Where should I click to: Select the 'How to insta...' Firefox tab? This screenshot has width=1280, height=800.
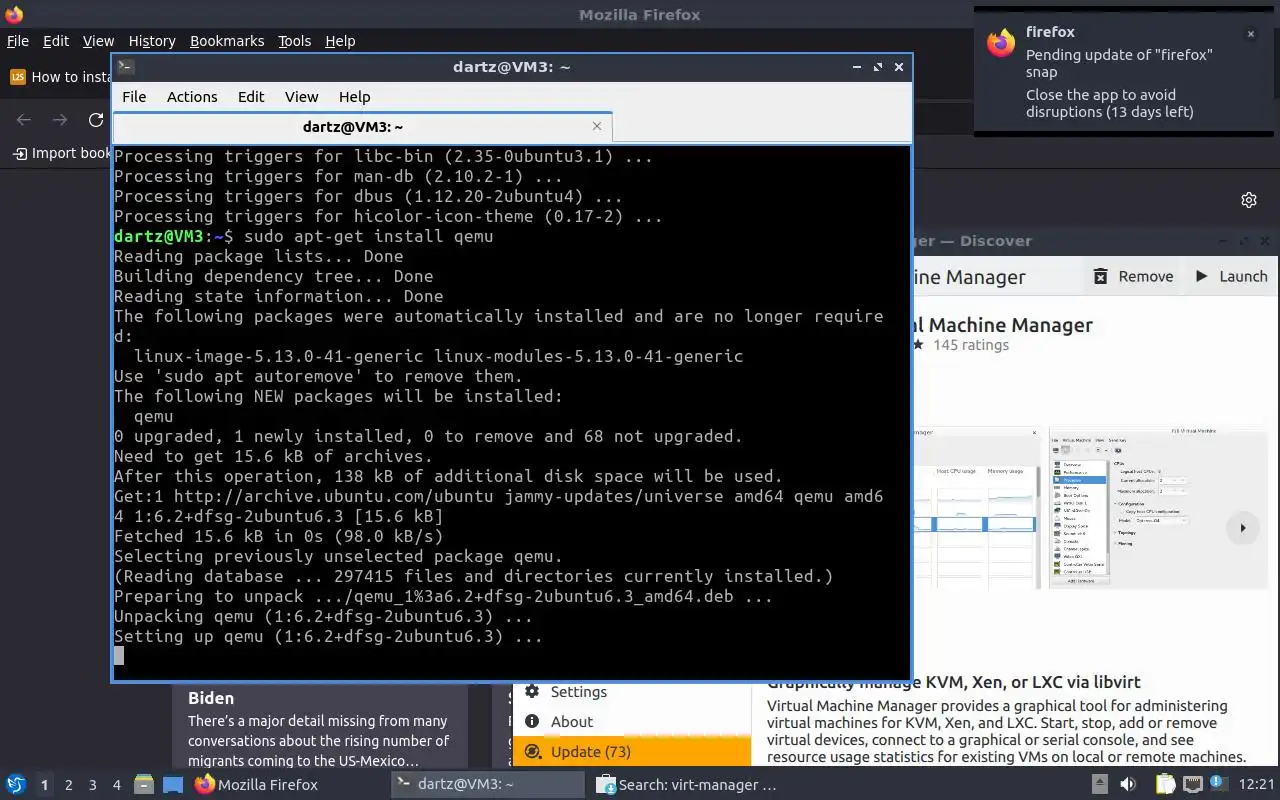[x=58, y=77]
